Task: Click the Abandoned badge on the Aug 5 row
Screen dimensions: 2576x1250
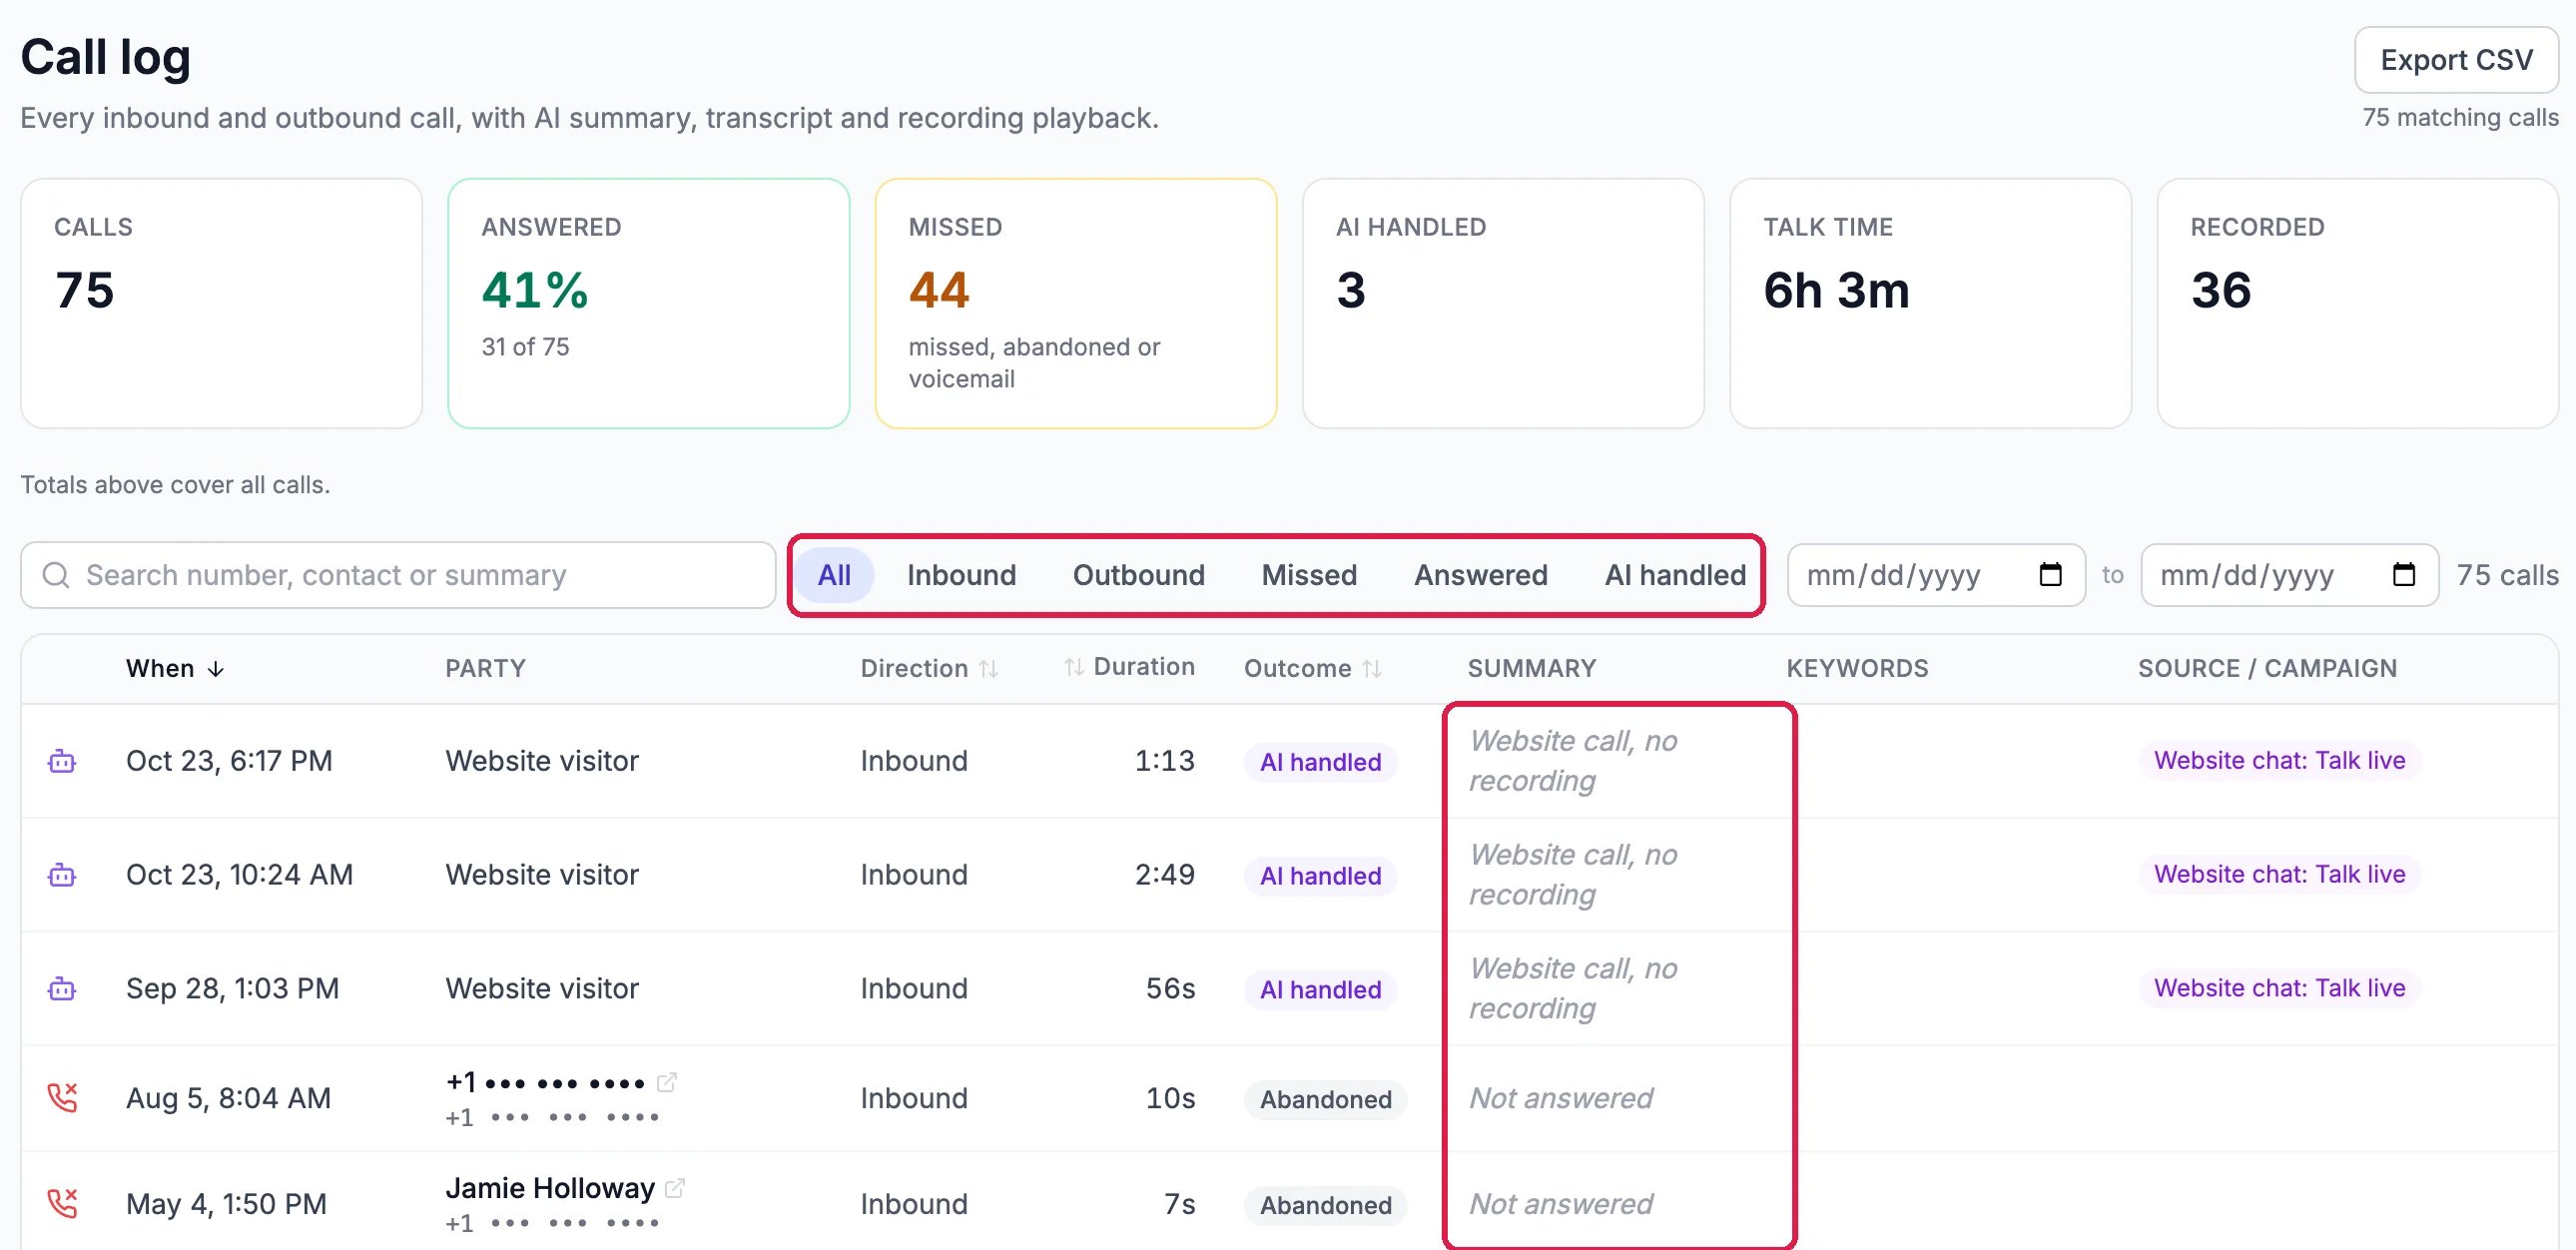Action: 1325,1100
